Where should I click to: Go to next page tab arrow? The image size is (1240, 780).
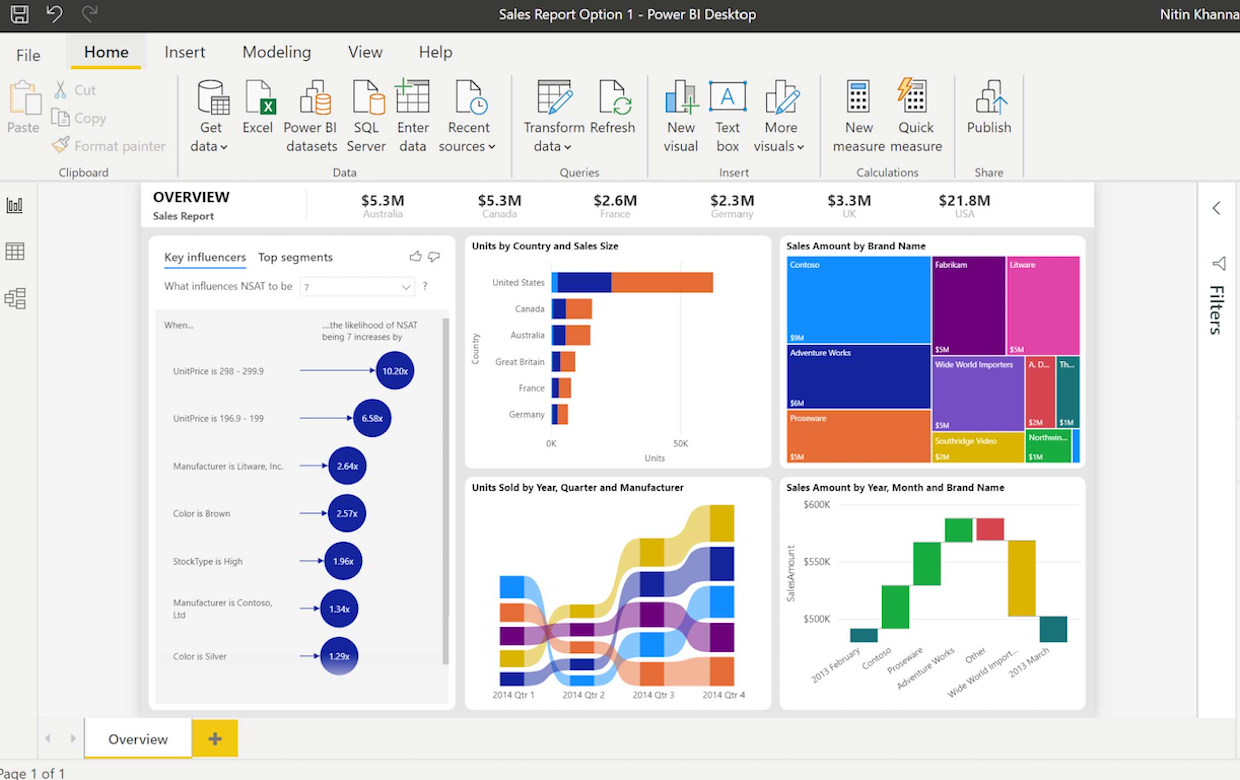[x=72, y=739]
